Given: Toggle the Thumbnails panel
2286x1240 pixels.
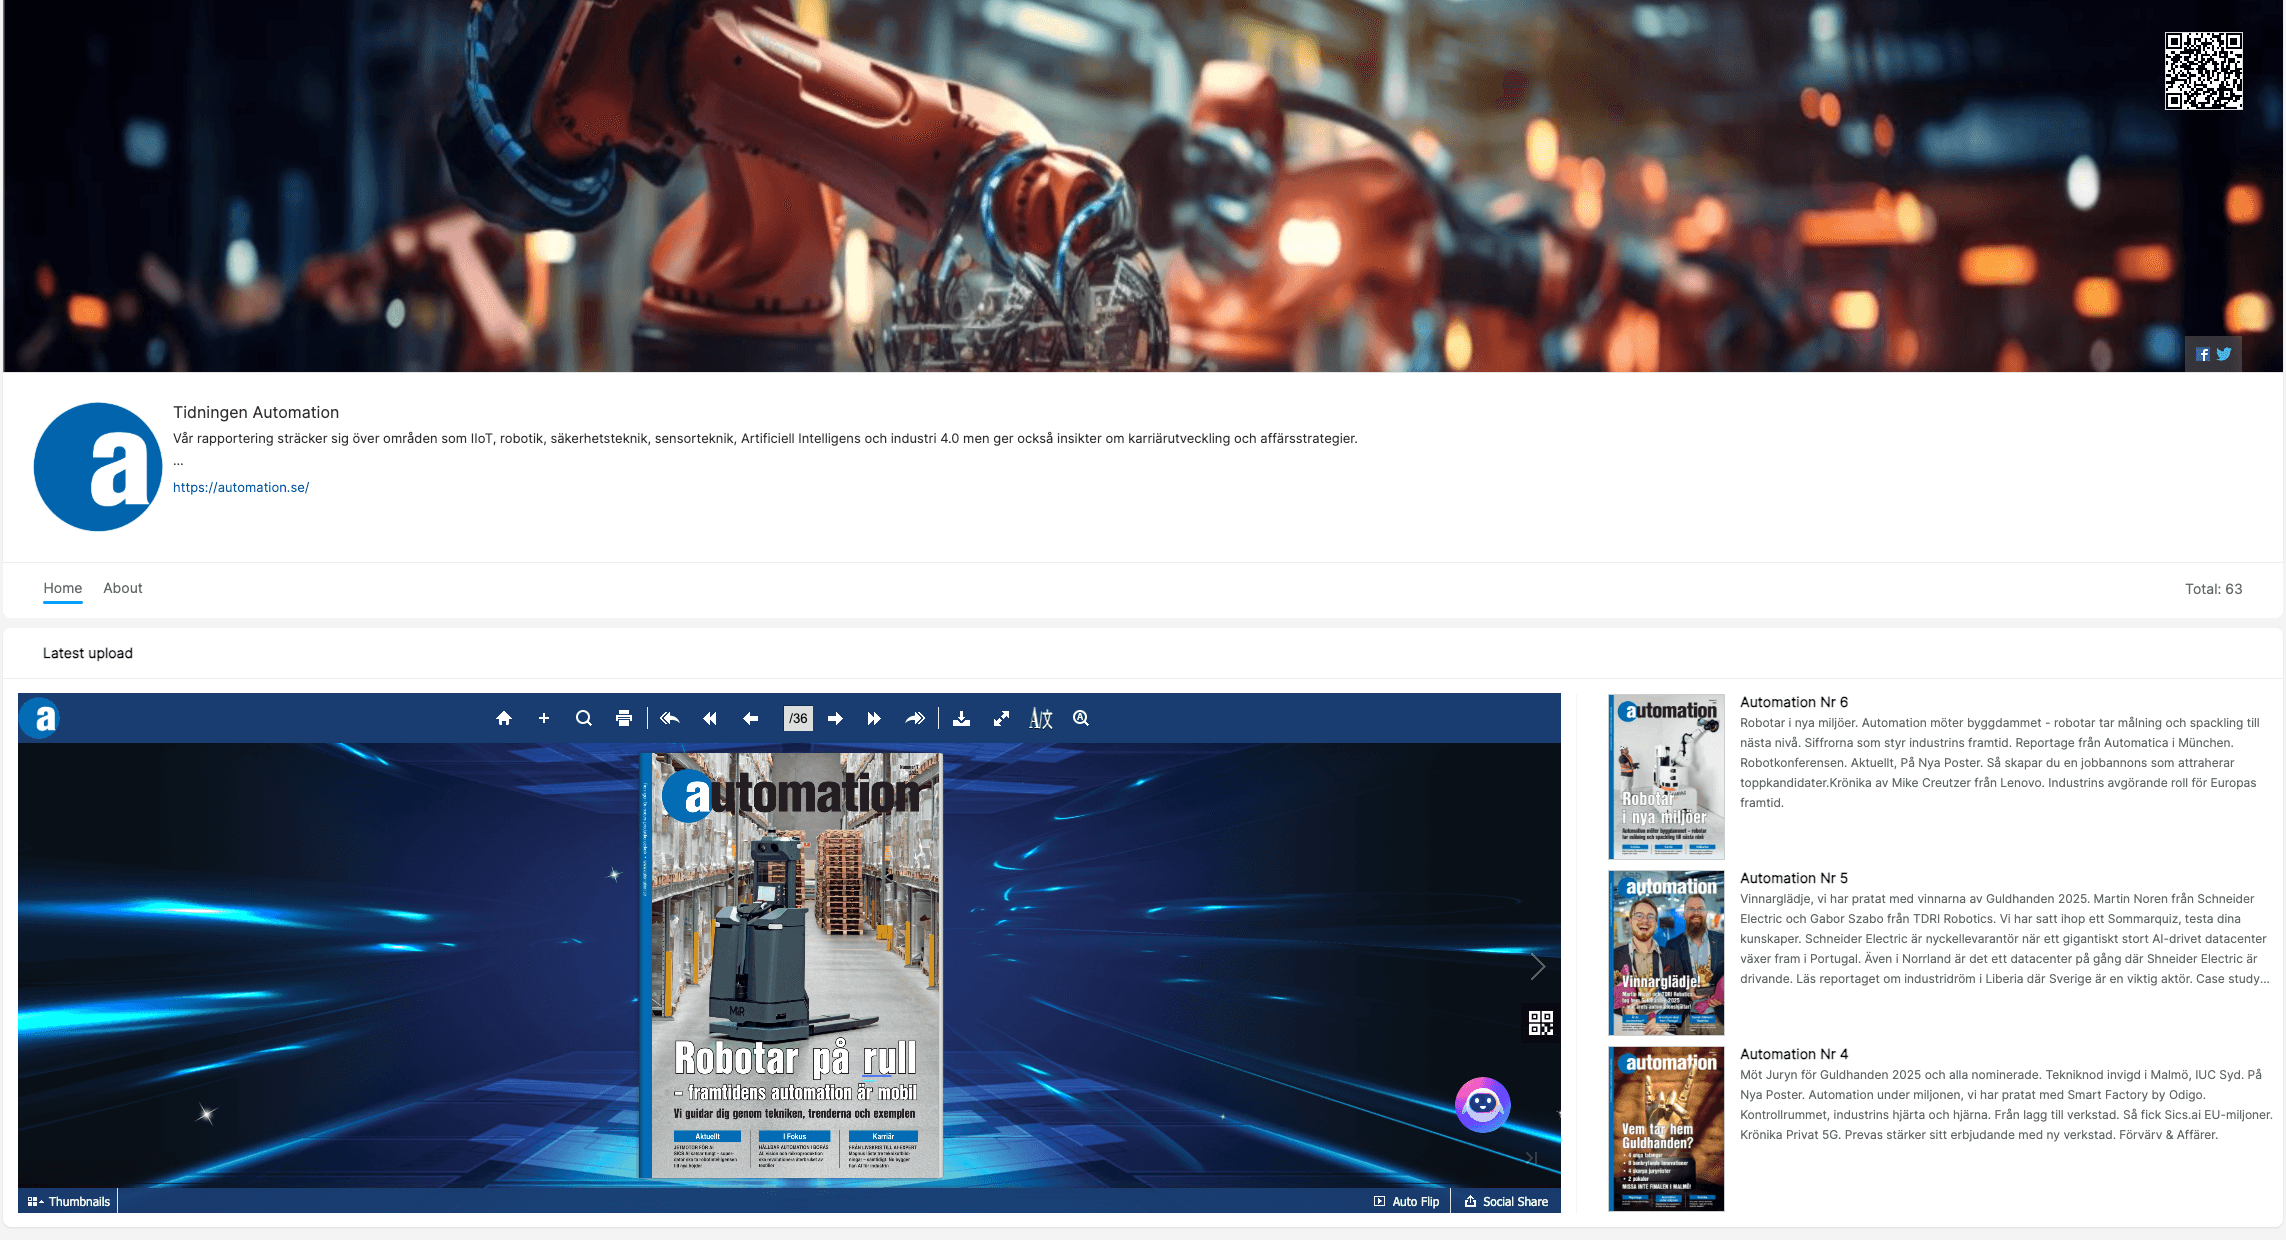Looking at the screenshot, I should click(69, 1201).
